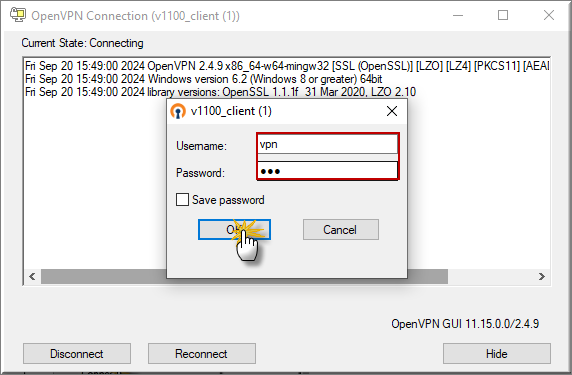Close the OpenVPN Connection window
572x375 pixels.
549,15
